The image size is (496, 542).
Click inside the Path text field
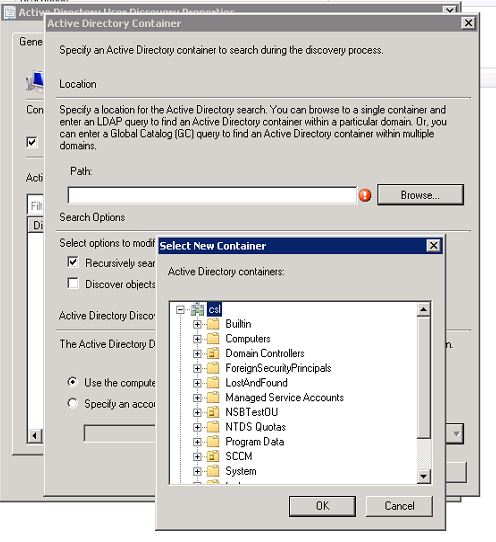coord(212,195)
